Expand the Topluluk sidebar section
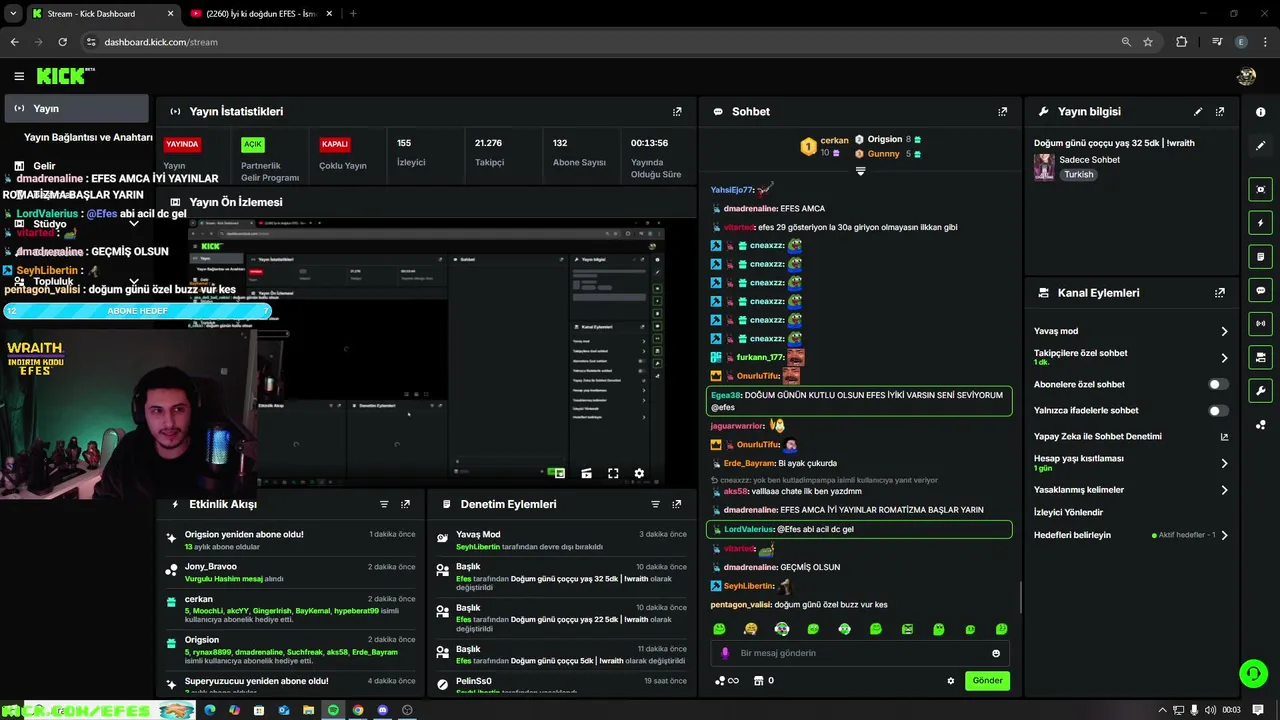1280x720 pixels. pyautogui.click(x=134, y=282)
